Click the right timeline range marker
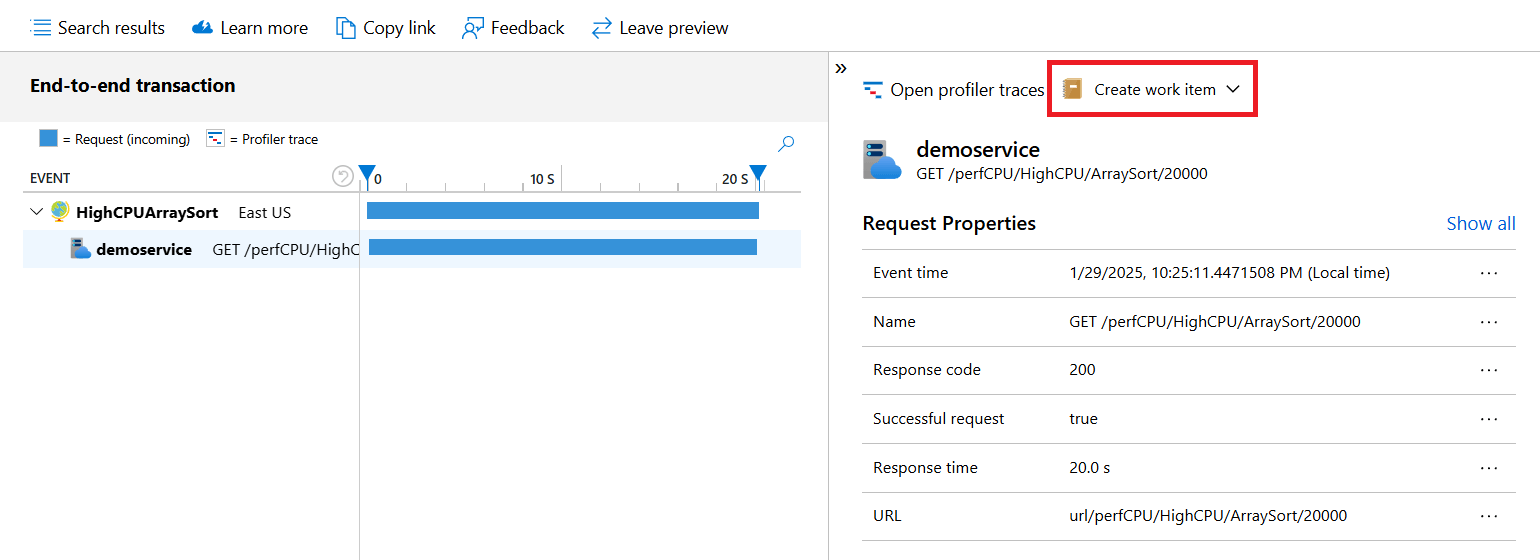The width and height of the screenshot is (1540, 560). pyautogui.click(x=758, y=175)
